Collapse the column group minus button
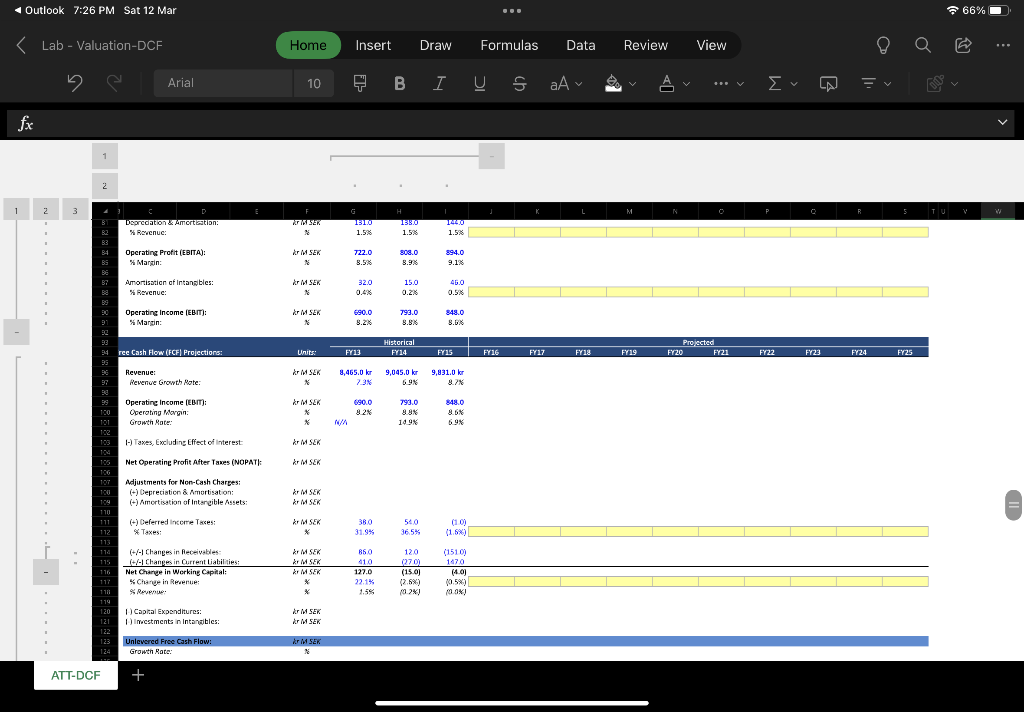Viewport: 1024px width, 712px height. (492, 156)
